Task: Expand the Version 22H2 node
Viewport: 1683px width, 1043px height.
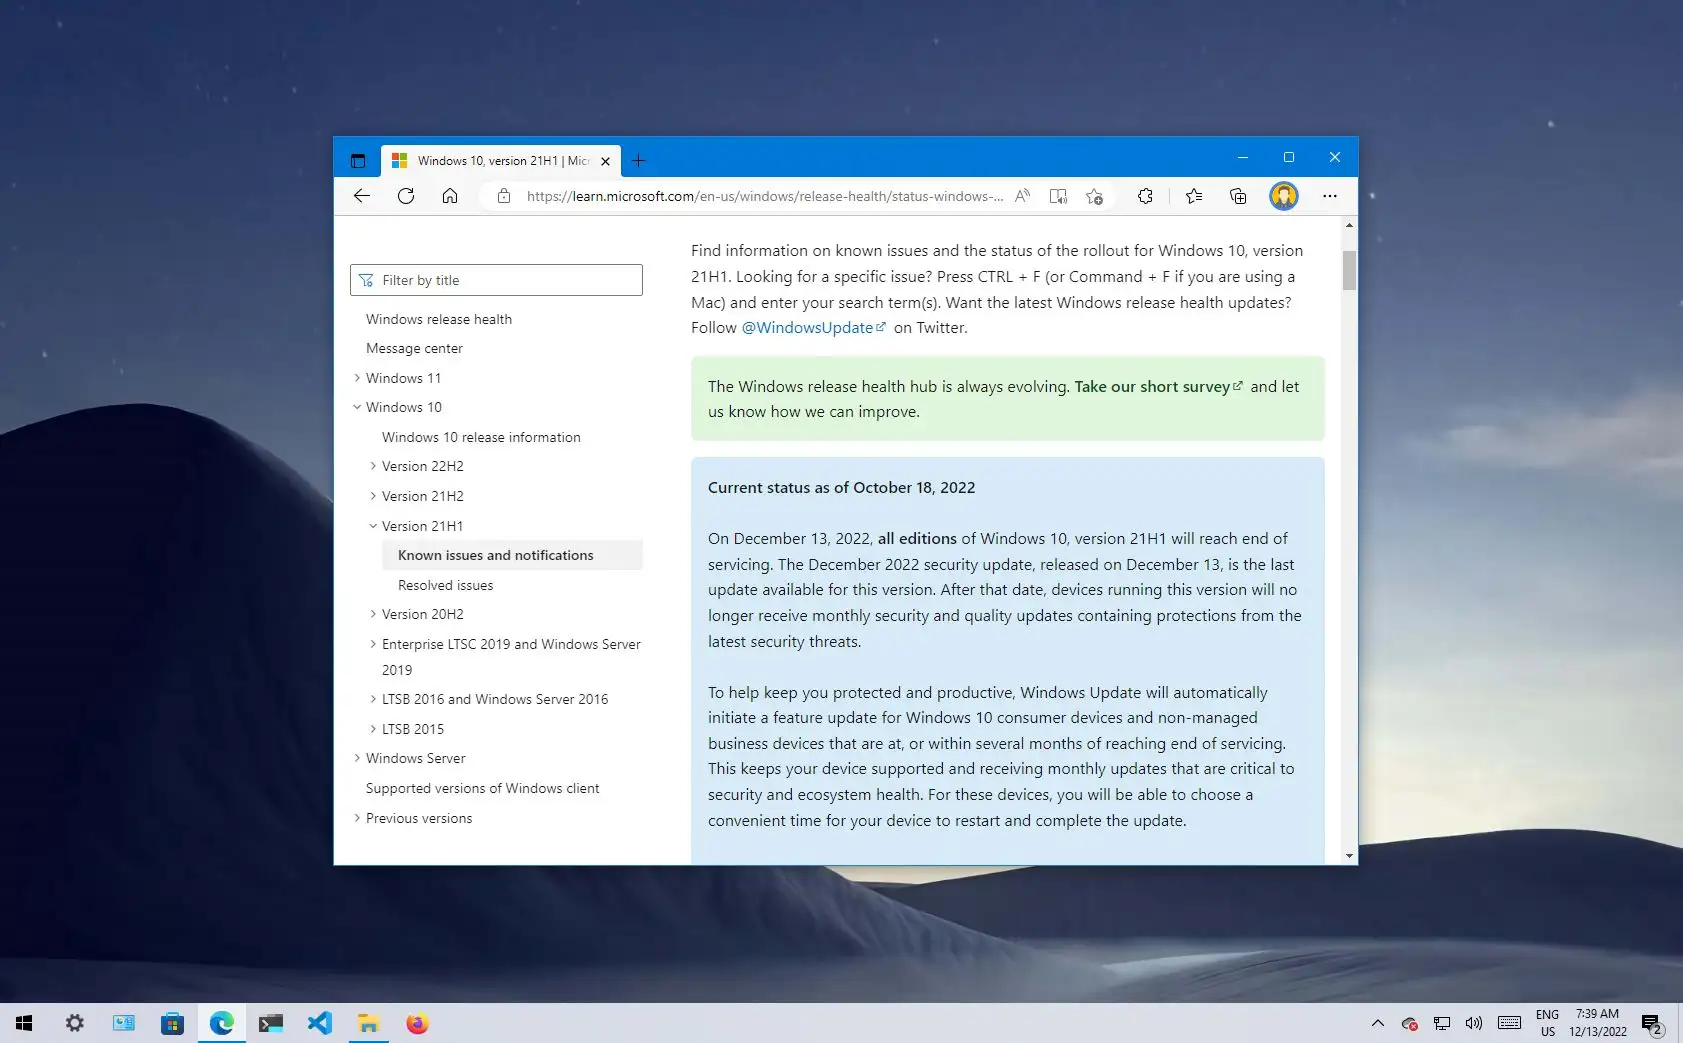Action: pyautogui.click(x=373, y=466)
